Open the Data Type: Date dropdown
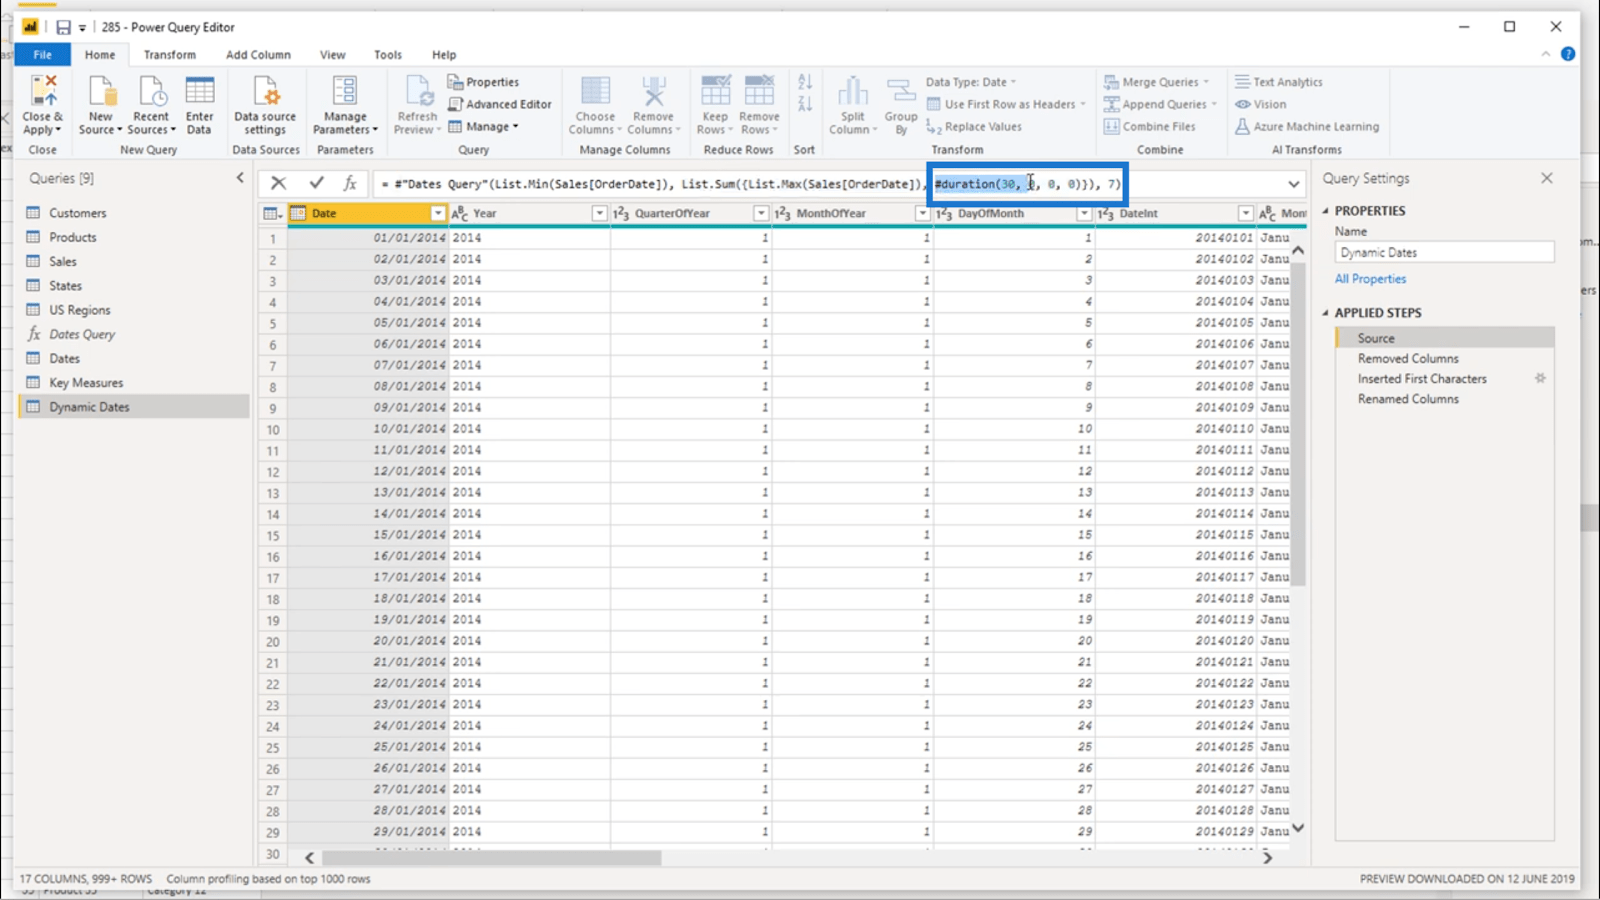Image resolution: width=1600 pixels, height=900 pixels. (970, 82)
